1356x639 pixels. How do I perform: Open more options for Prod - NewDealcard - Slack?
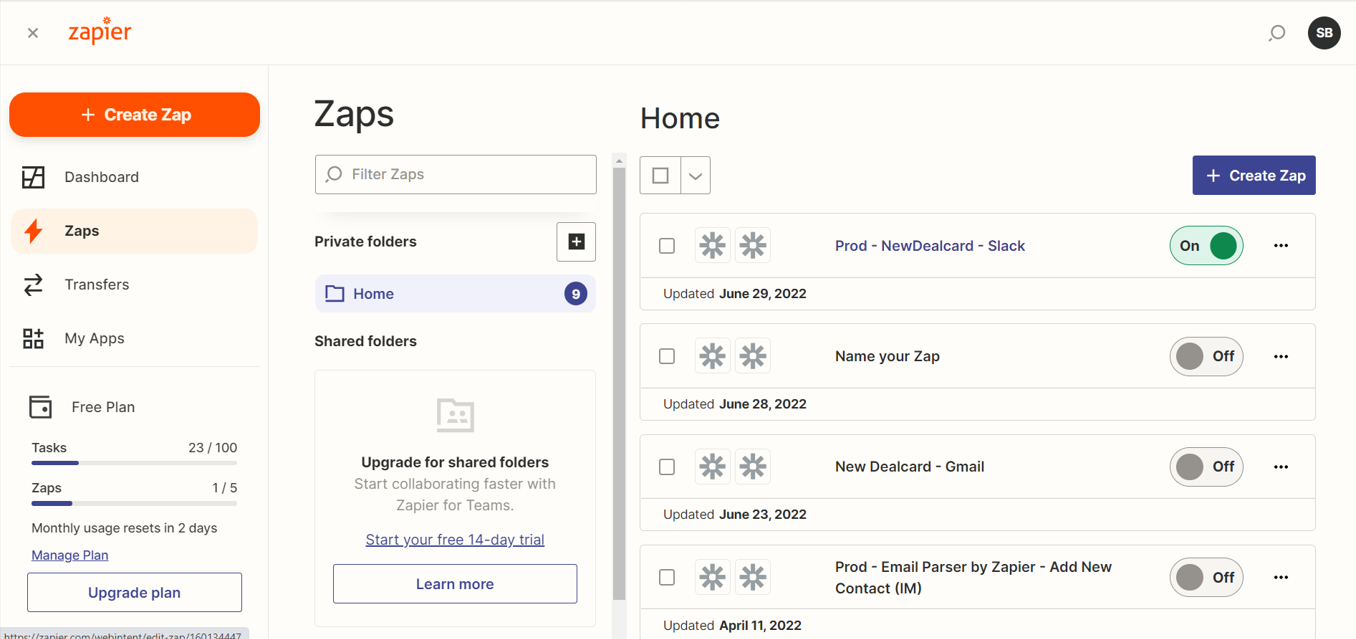[1281, 246]
